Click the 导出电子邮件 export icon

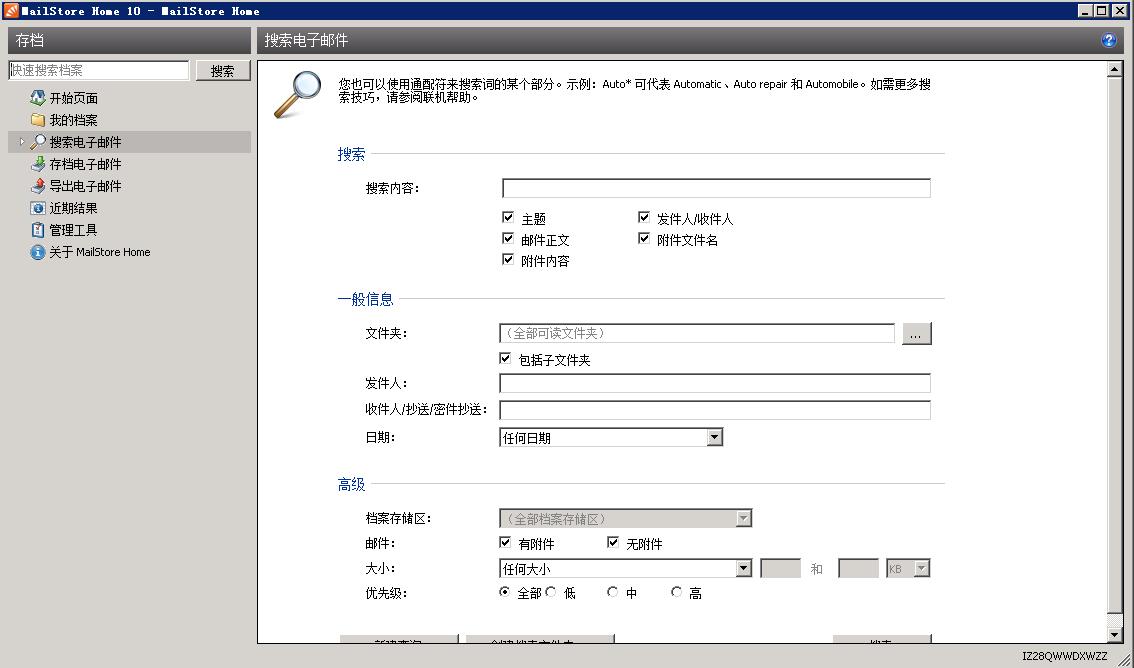pyautogui.click(x=38, y=186)
